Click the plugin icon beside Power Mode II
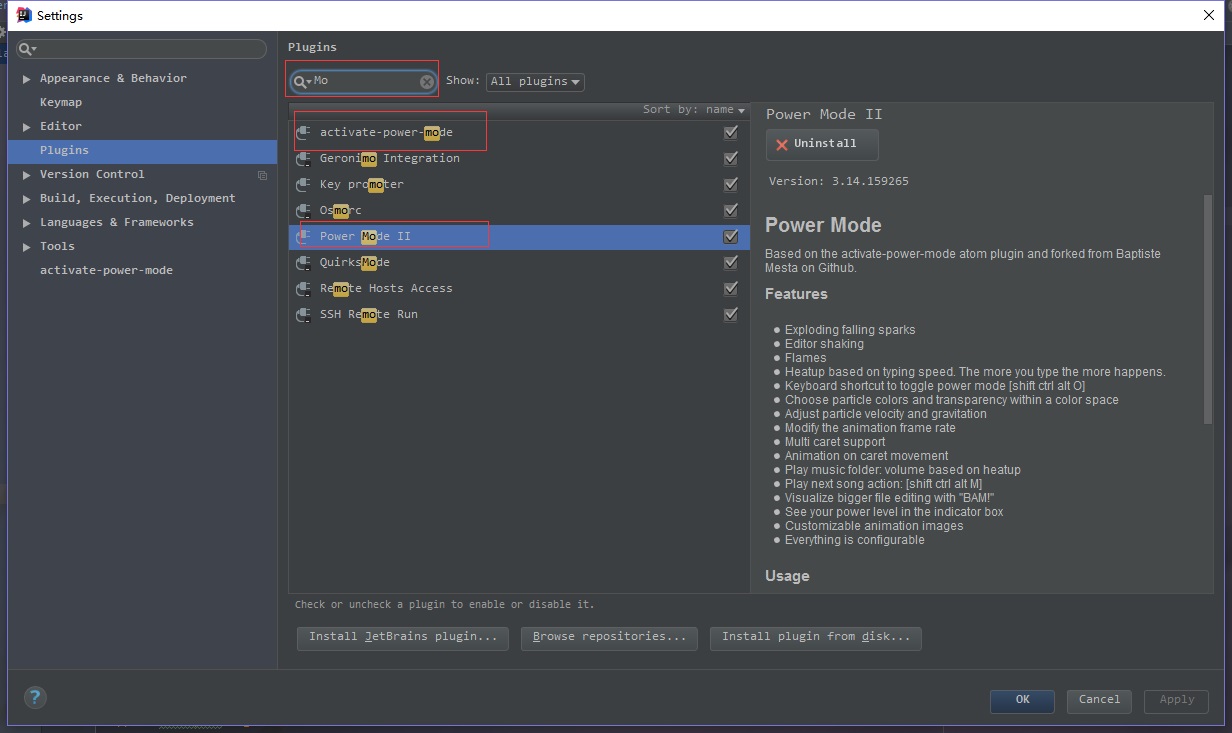This screenshot has width=1232, height=733. (303, 237)
